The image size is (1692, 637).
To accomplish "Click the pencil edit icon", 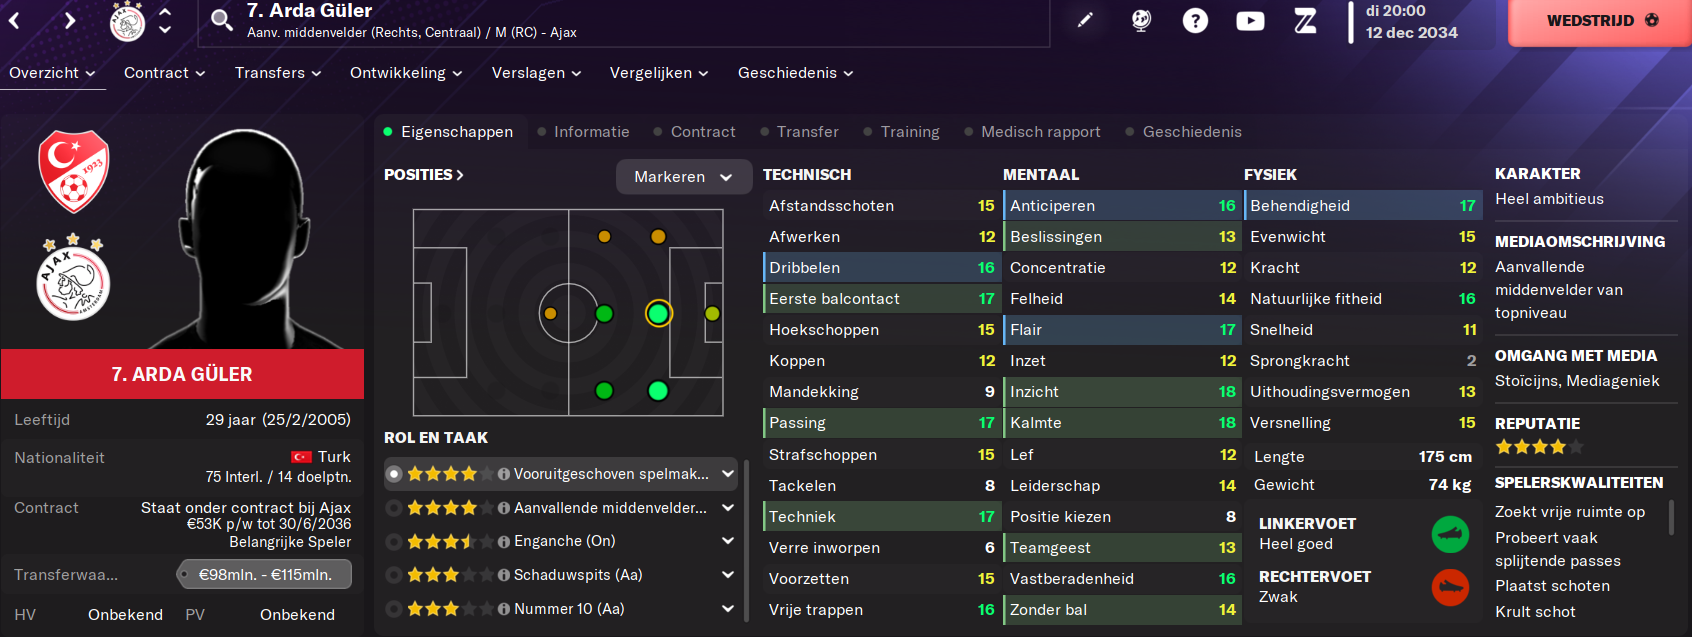I will [1085, 20].
